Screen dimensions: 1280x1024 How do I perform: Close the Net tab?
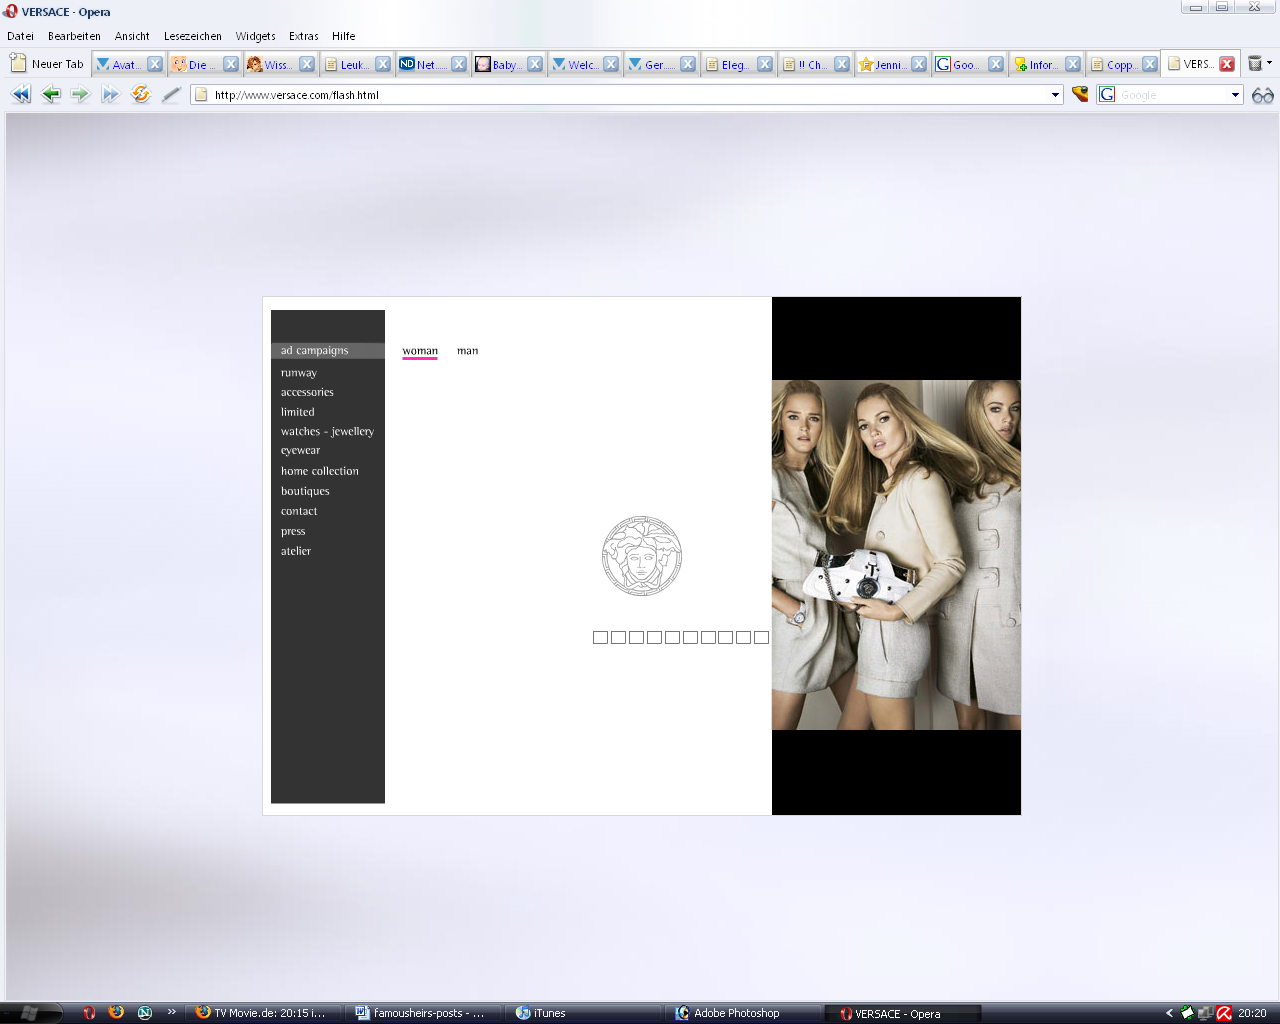pos(459,64)
